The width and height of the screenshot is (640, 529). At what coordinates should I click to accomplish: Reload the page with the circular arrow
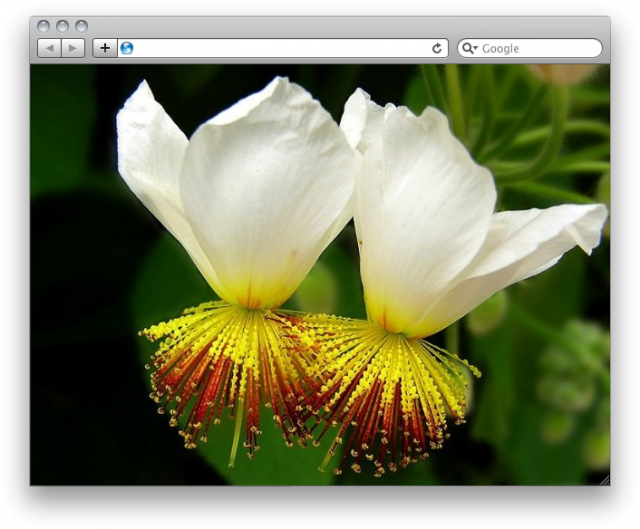(437, 48)
